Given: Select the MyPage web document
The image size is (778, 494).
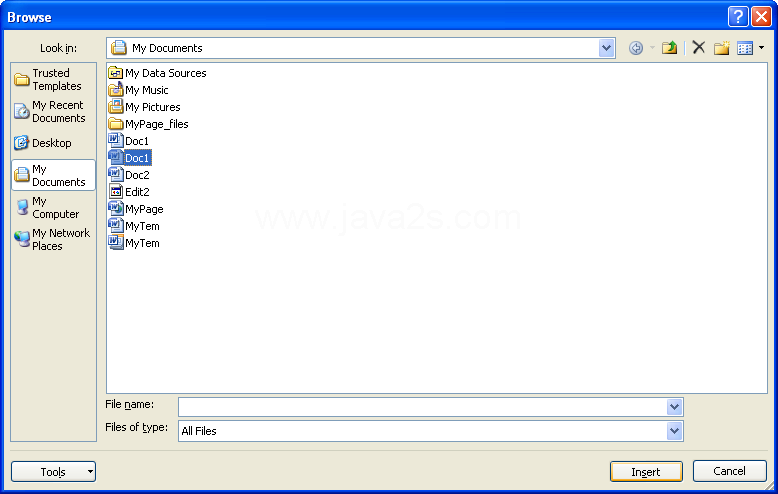Looking at the screenshot, I should pos(136,209).
